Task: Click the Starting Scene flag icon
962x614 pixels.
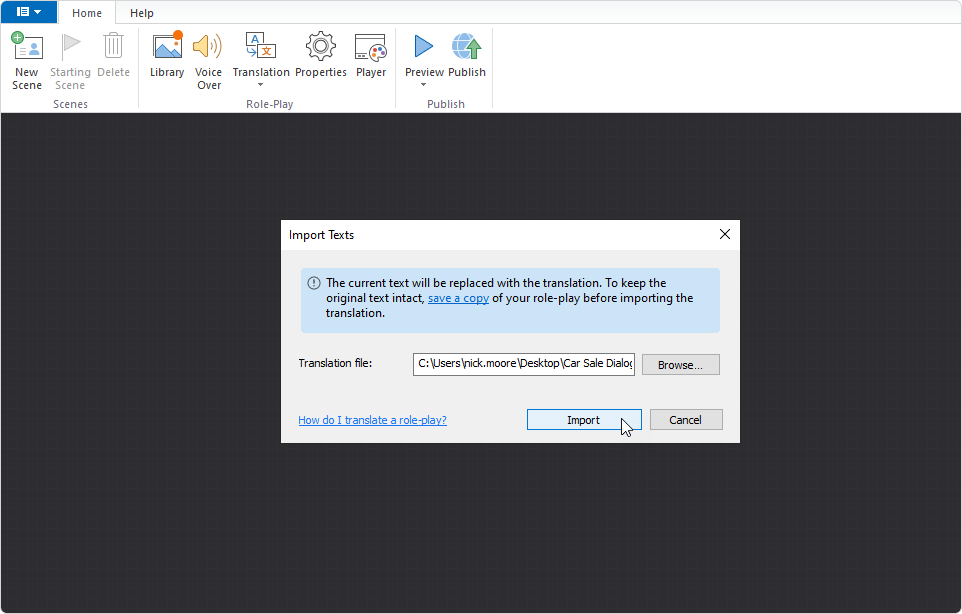Action: point(70,47)
